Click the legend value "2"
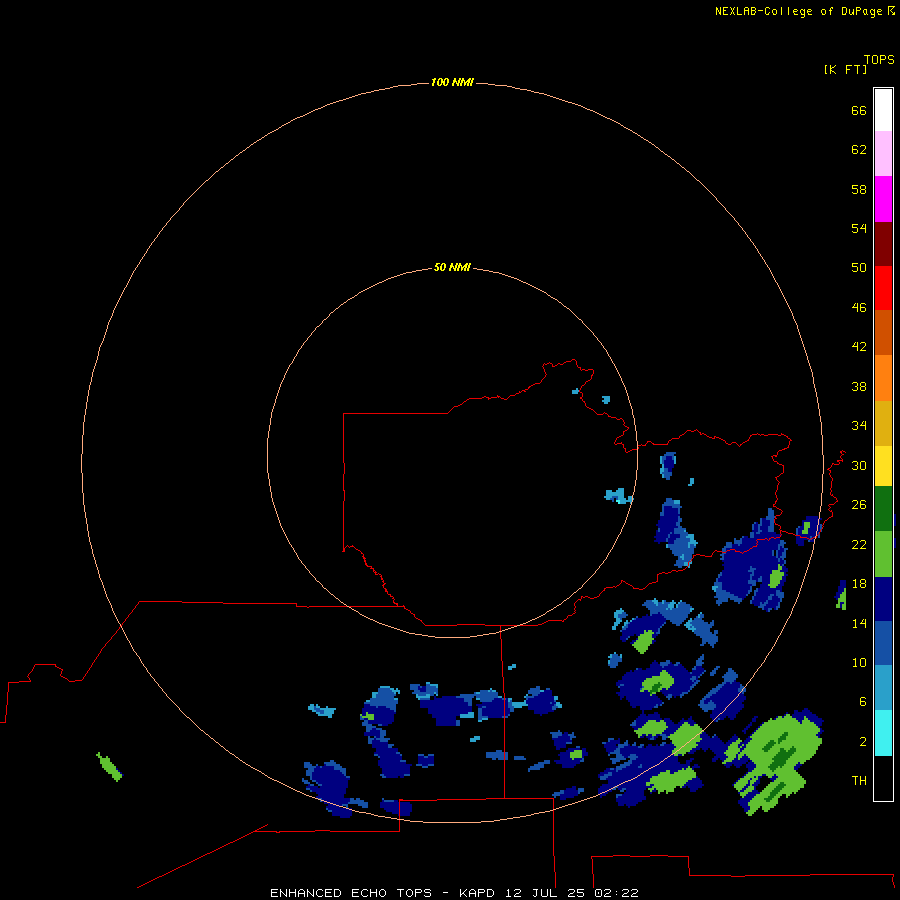 (863, 742)
